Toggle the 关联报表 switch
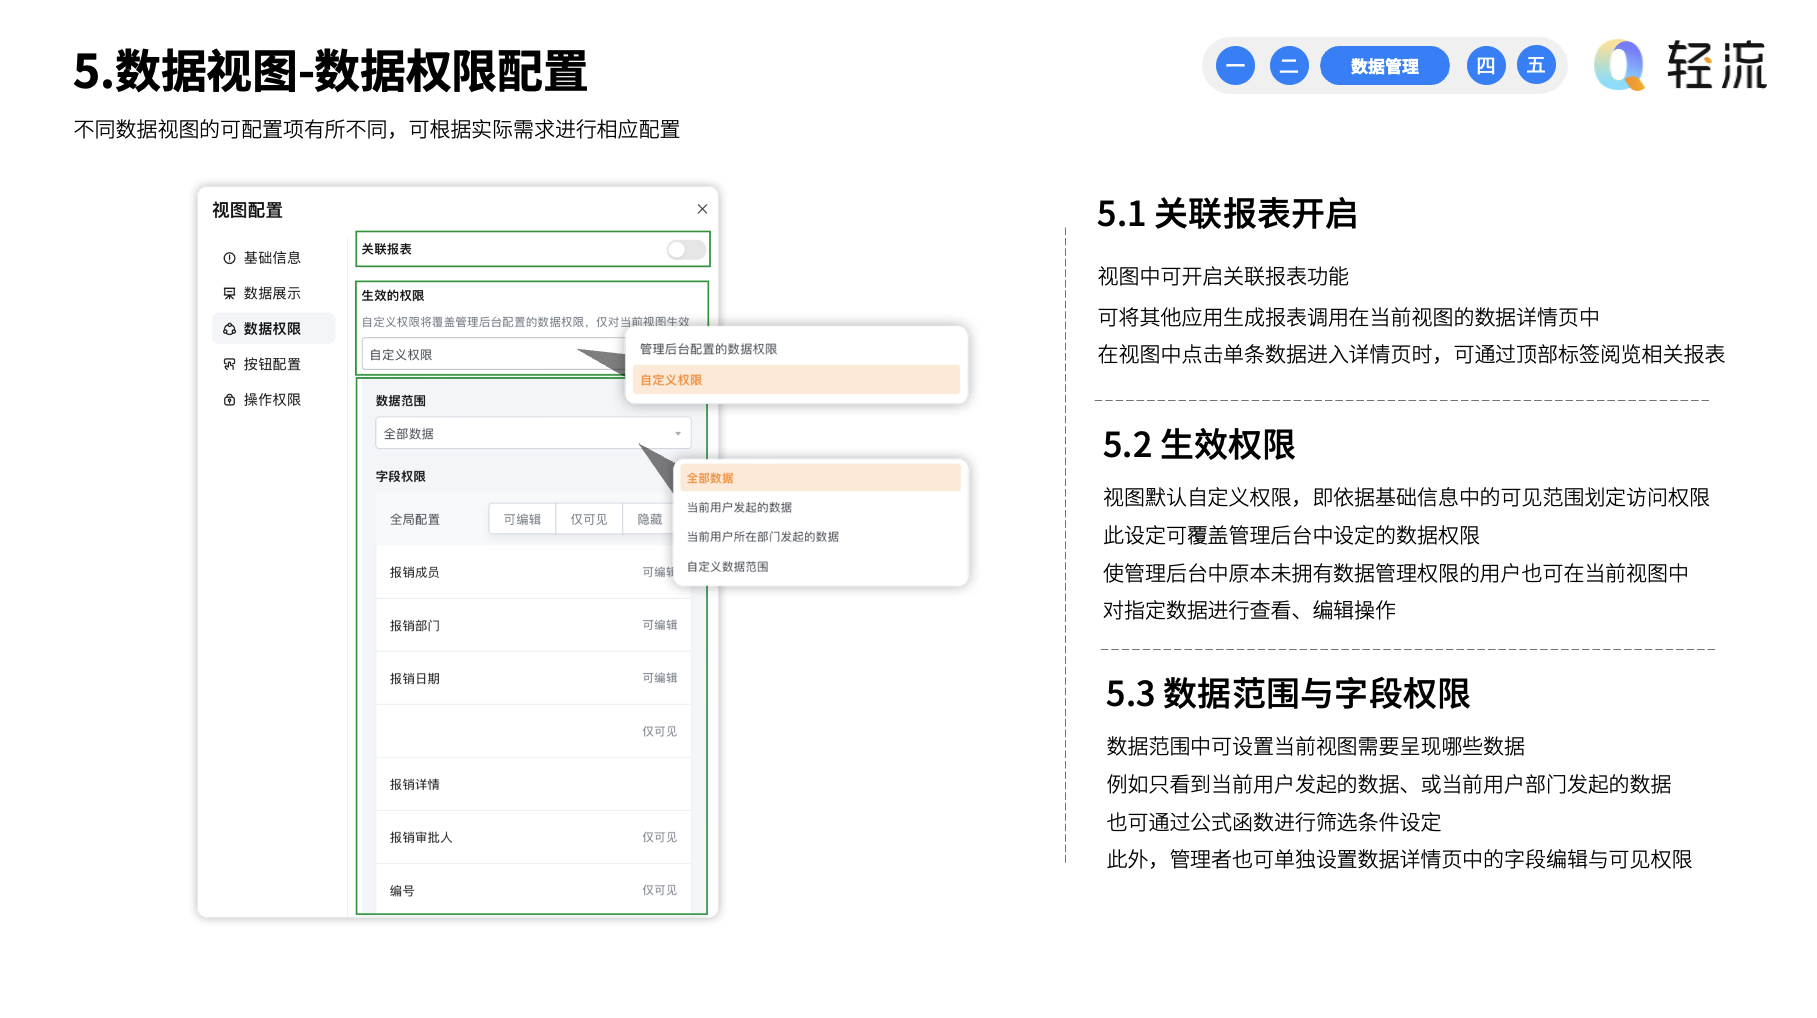1817x1018 pixels. click(686, 249)
